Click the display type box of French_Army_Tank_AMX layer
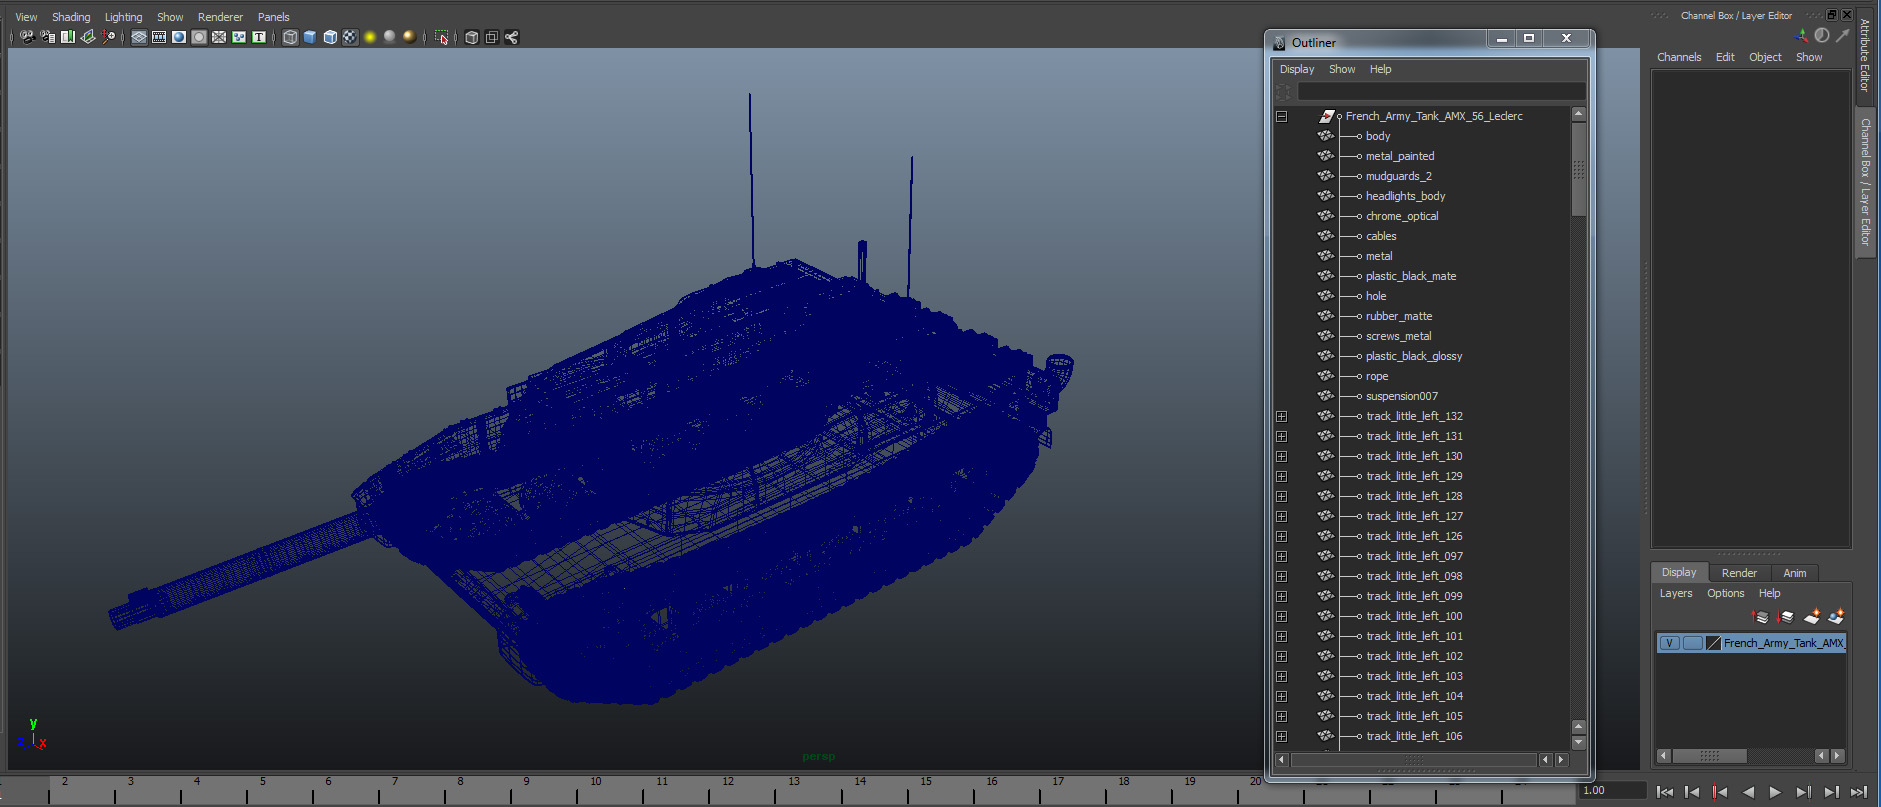This screenshot has height=807, width=1881. (x=1692, y=643)
